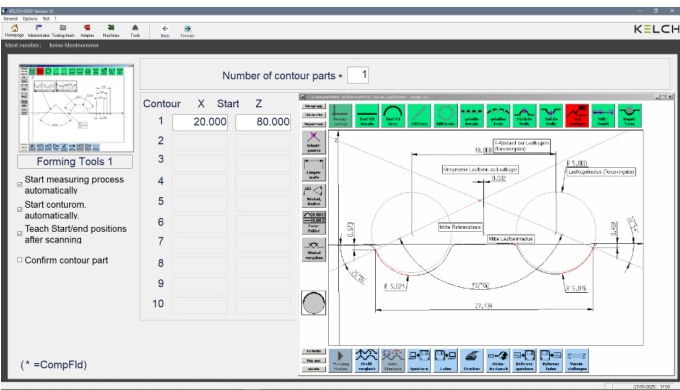680x390 pixels.
Task: Click the Forming Tools 1 button
Action: click(x=75, y=162)
